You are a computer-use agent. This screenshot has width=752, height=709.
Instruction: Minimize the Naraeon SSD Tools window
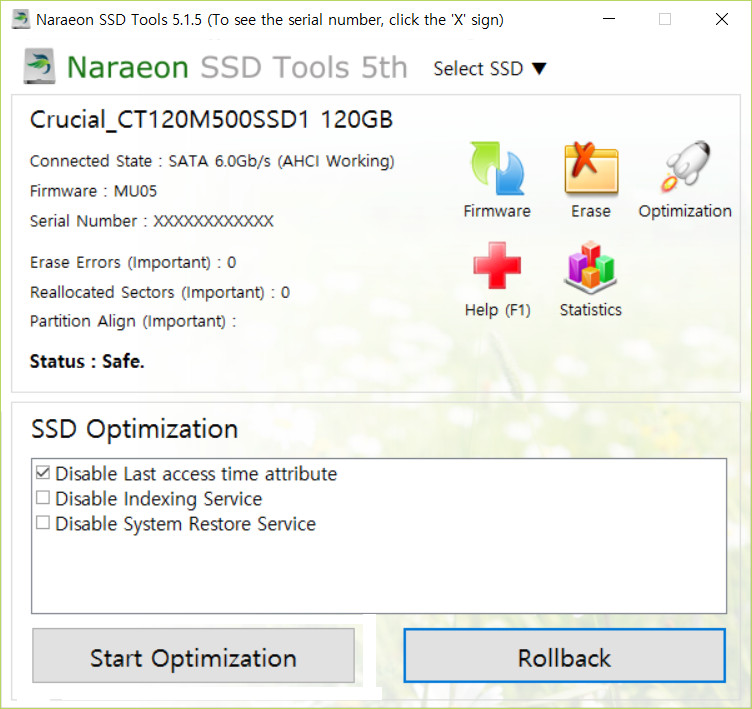609,19
